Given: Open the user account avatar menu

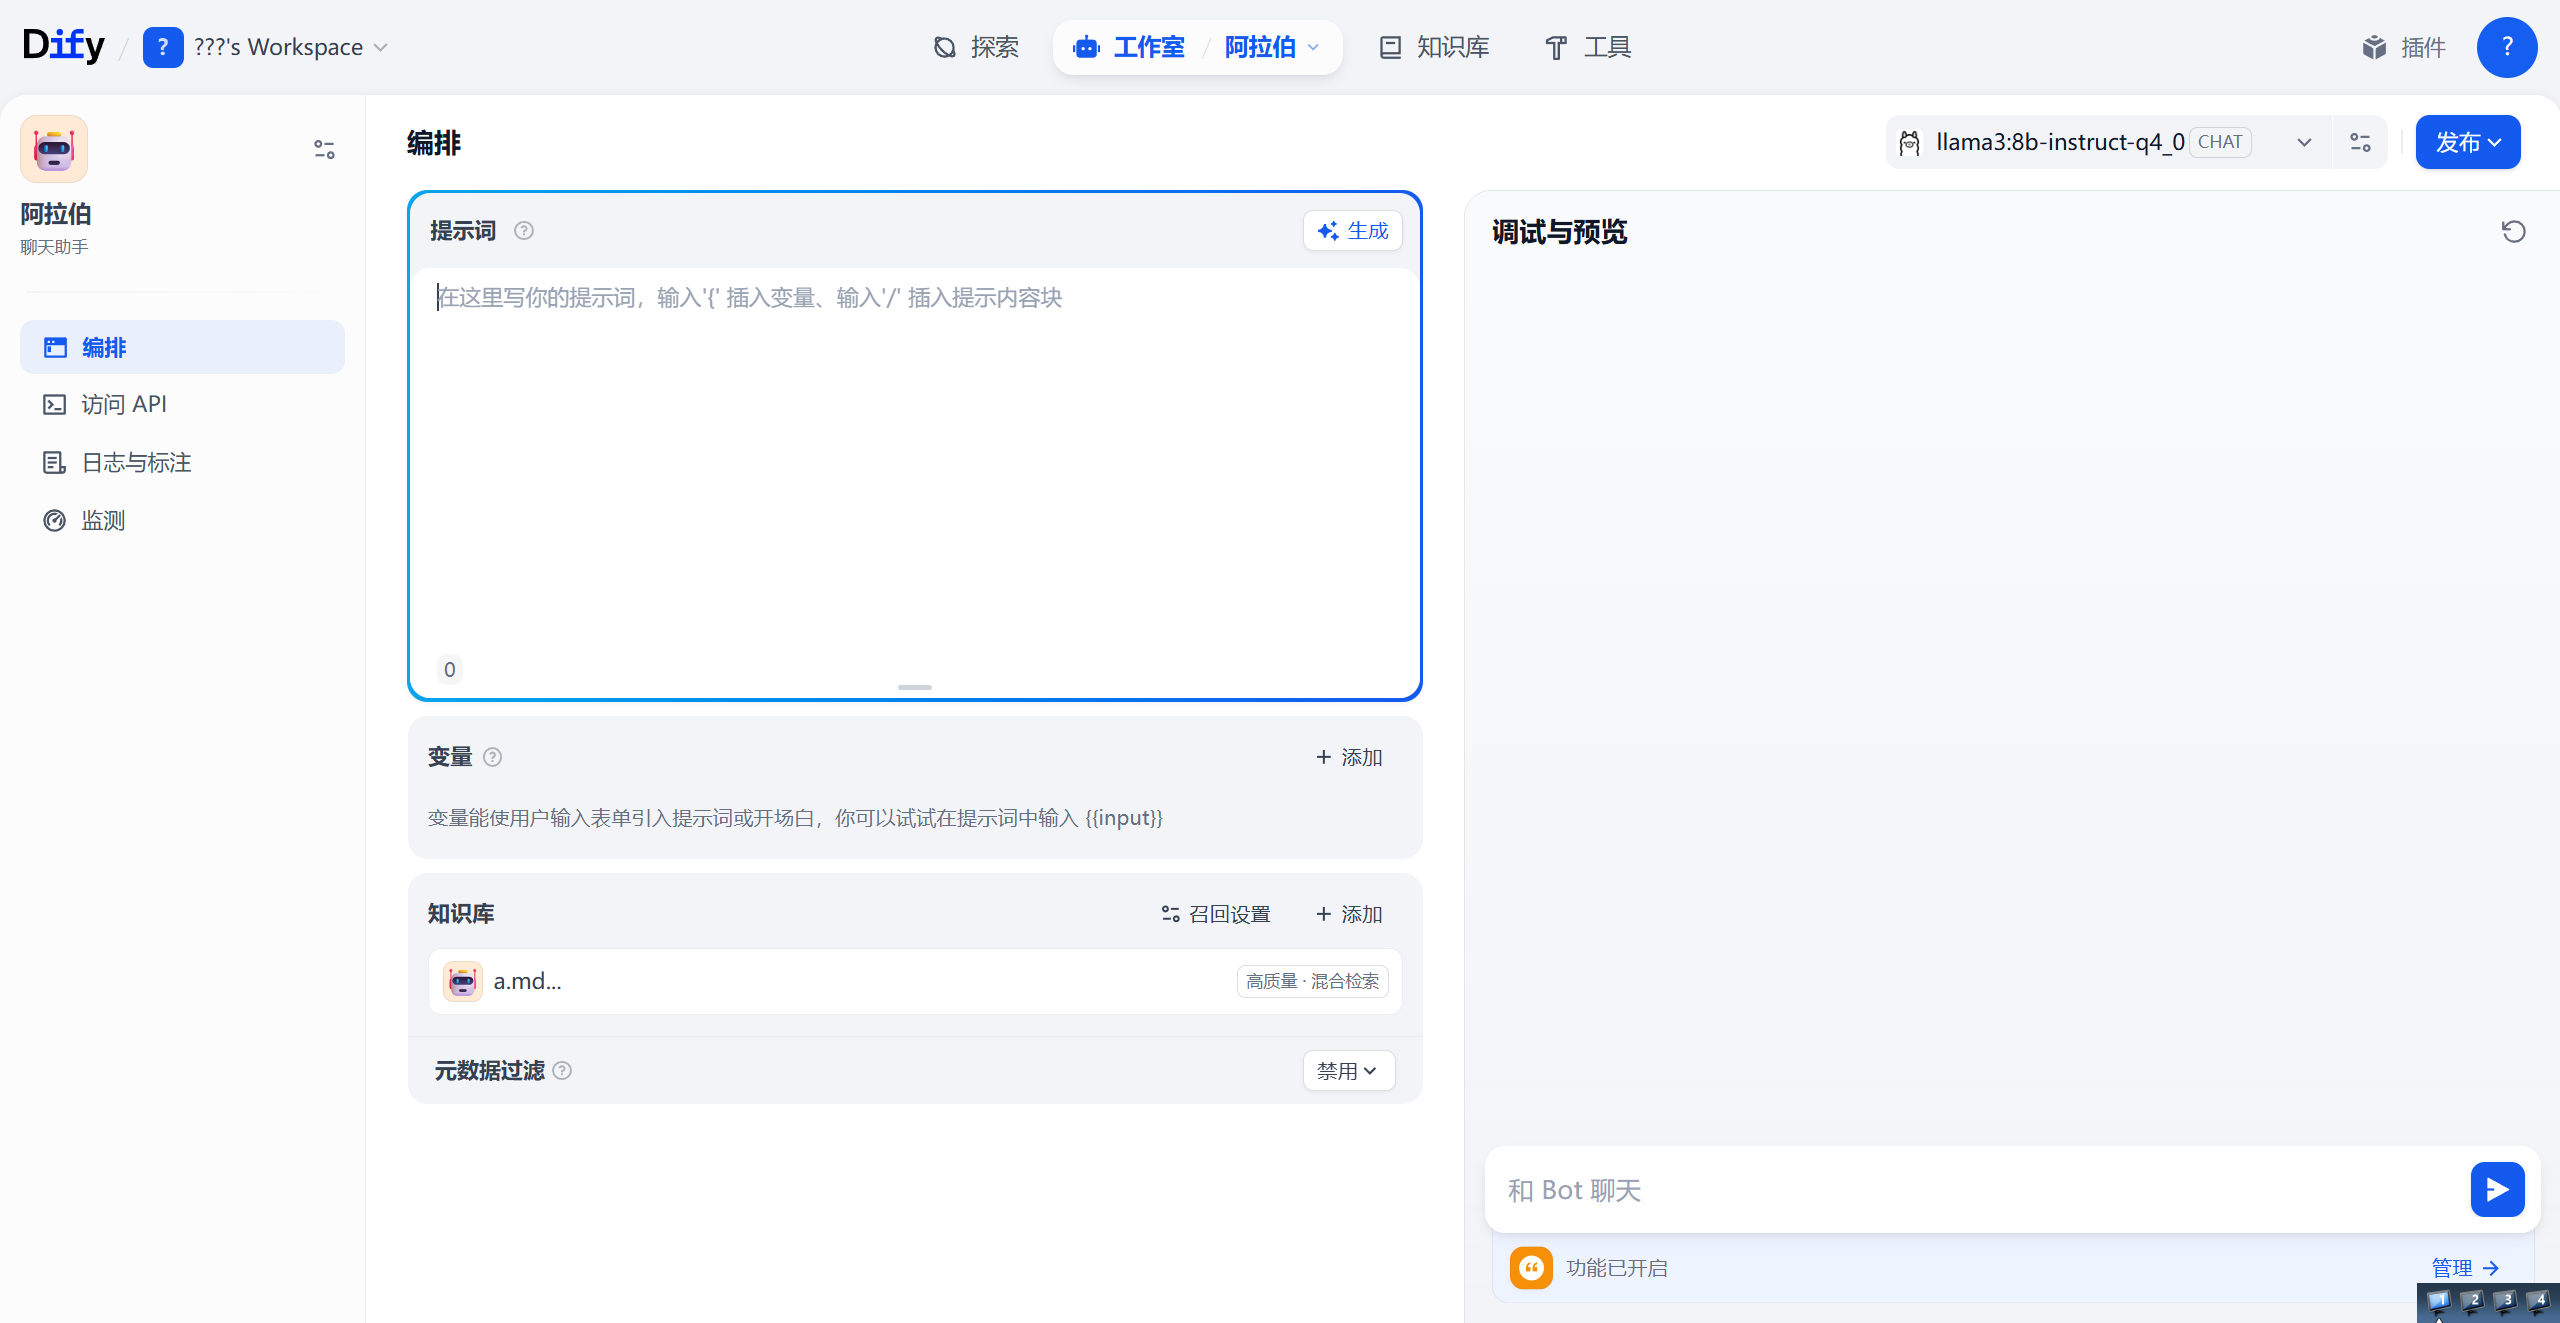Looking at the screenshot, I should [x=2506, y=47].
